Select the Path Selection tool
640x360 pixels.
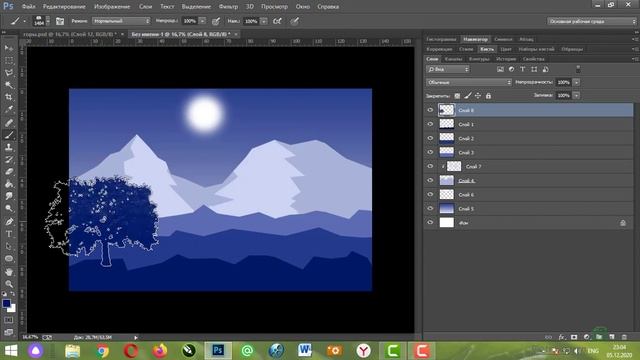9,246
